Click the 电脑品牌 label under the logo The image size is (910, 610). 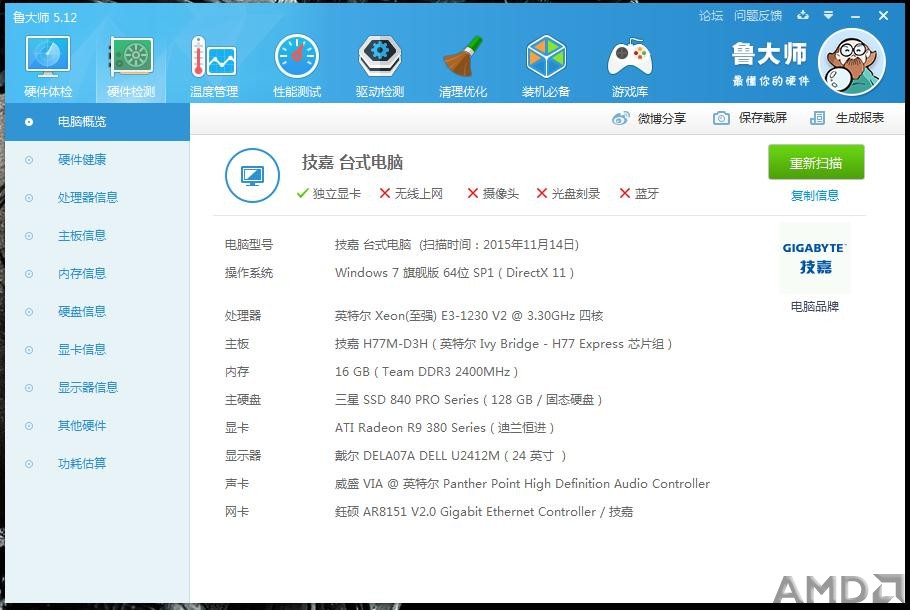[815, 306]
